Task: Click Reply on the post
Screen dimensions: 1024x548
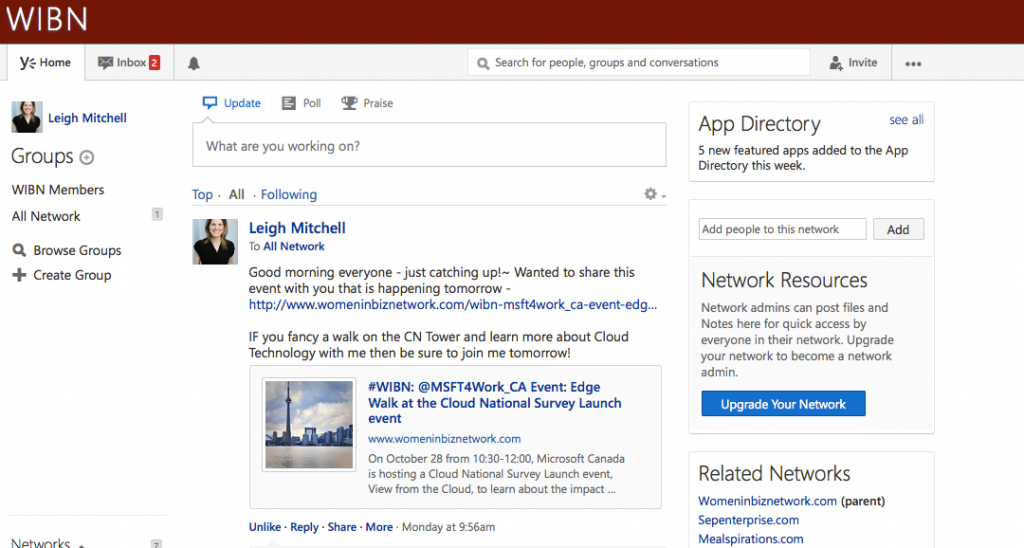Action: pyautogui.click(x=304, y=527)
